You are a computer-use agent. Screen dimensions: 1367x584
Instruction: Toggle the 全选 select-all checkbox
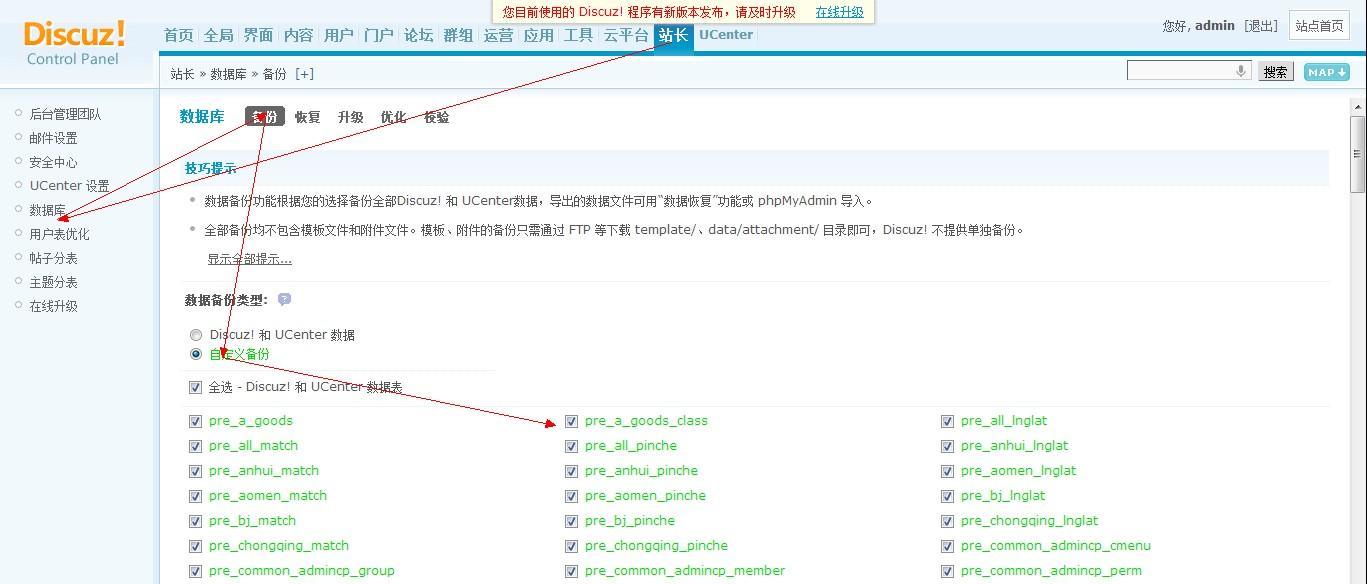pos(195,387)
